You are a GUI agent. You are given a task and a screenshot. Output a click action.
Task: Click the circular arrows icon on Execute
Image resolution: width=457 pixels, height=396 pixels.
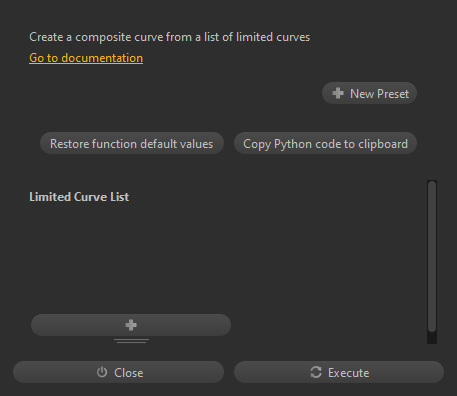pyautogui.click(x=316, y=372)
